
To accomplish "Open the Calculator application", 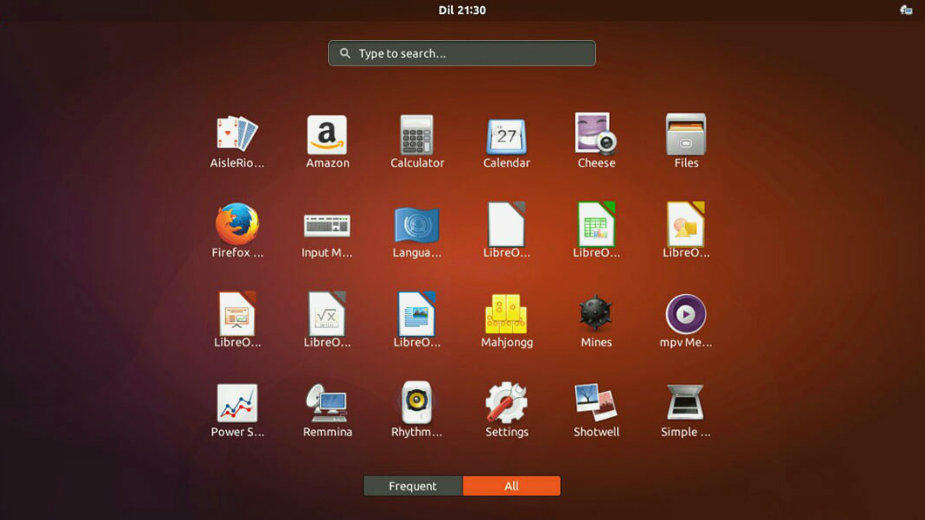I will [x=416, y=135].
